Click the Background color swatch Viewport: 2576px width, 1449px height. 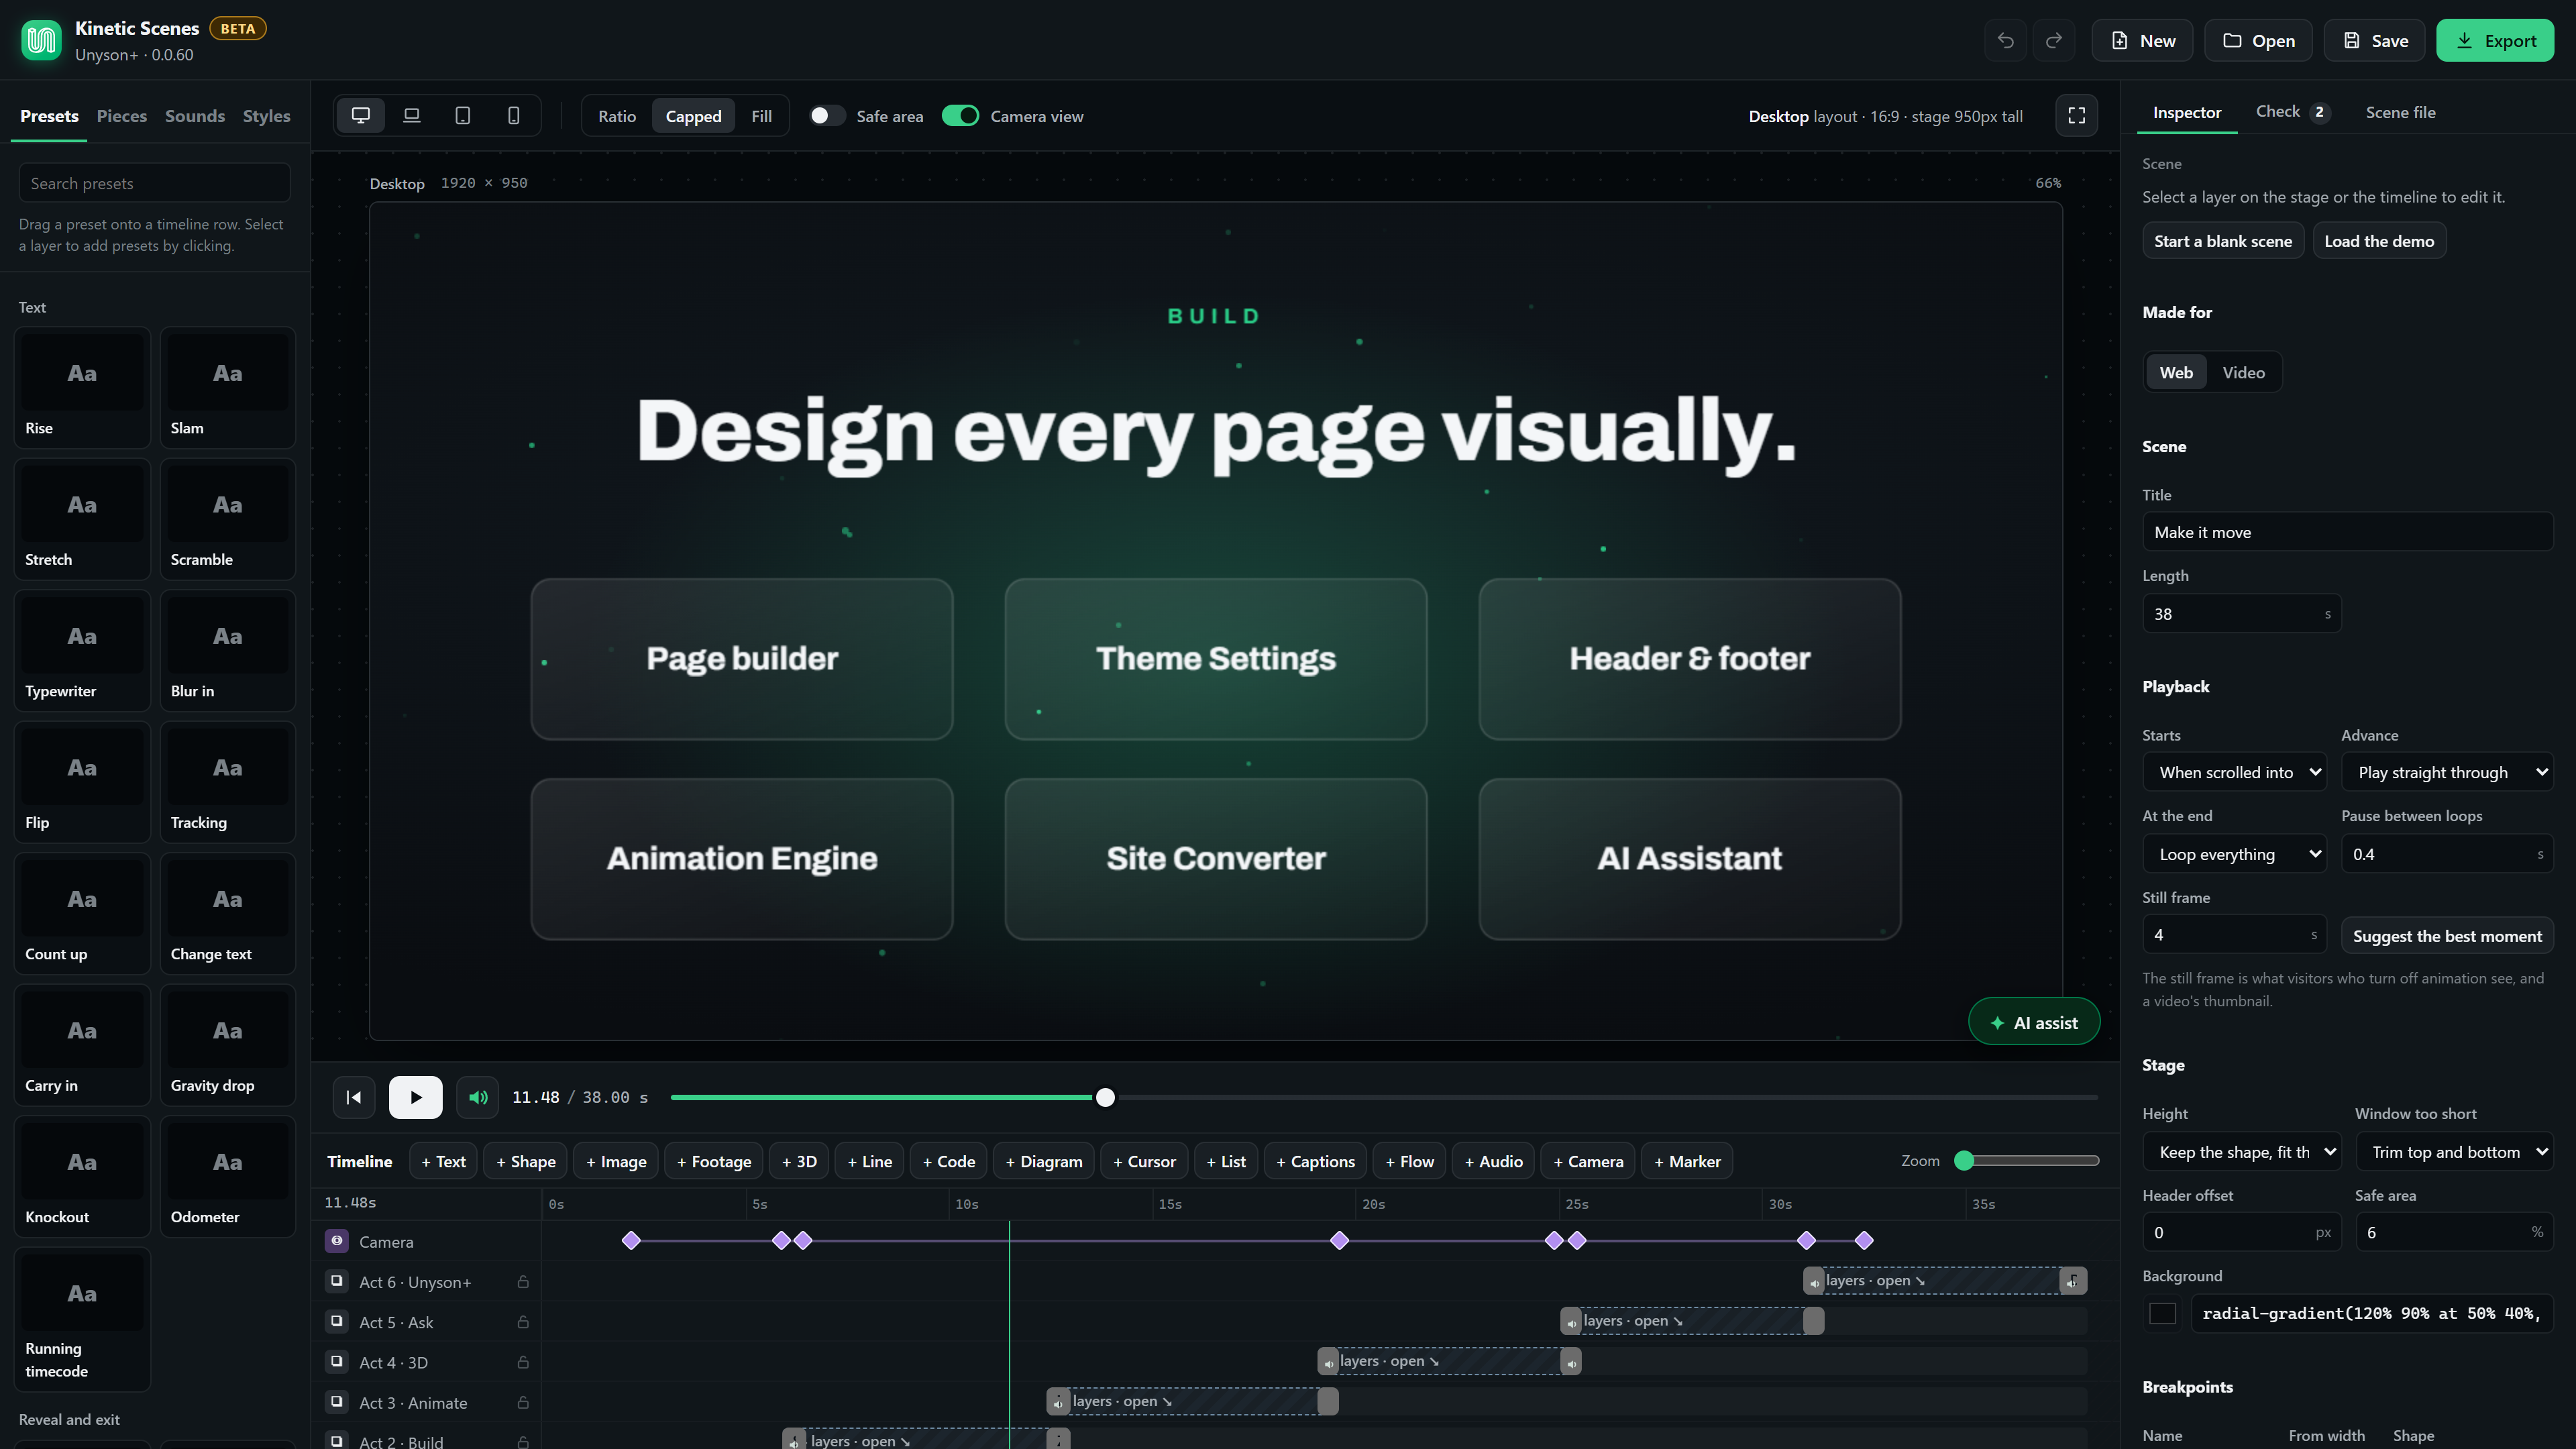(2162, 1313)
